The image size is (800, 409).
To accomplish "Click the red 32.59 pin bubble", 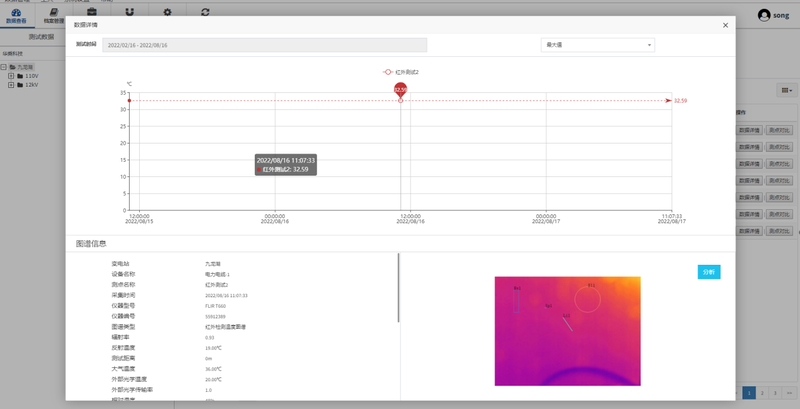I will [x=401, y=89].
